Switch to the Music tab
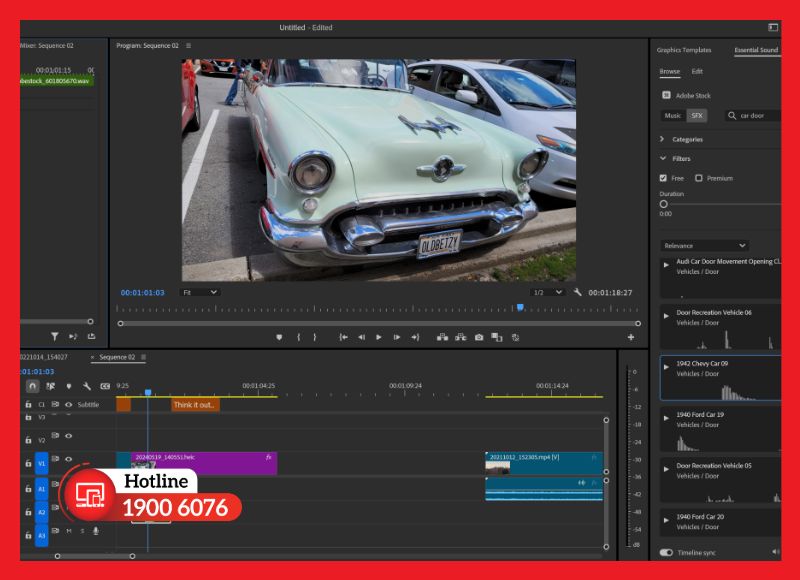The width and height of the screenshot is (800, 580). coord(672,116)
